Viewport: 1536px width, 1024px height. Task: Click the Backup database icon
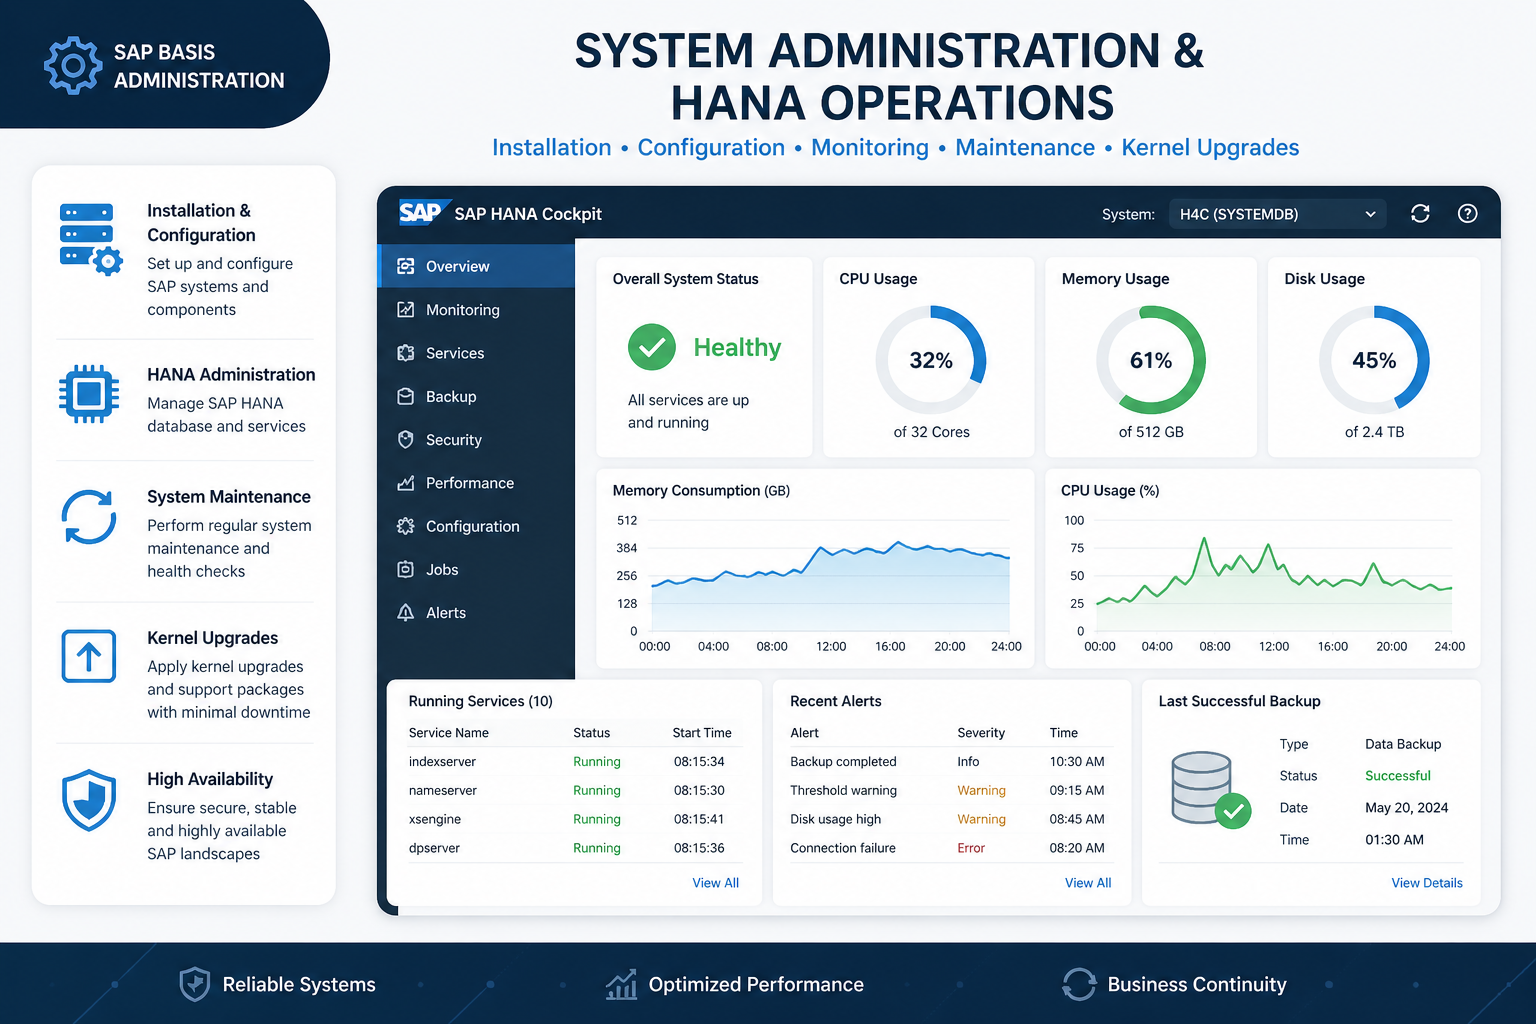(x=405, y=396)
